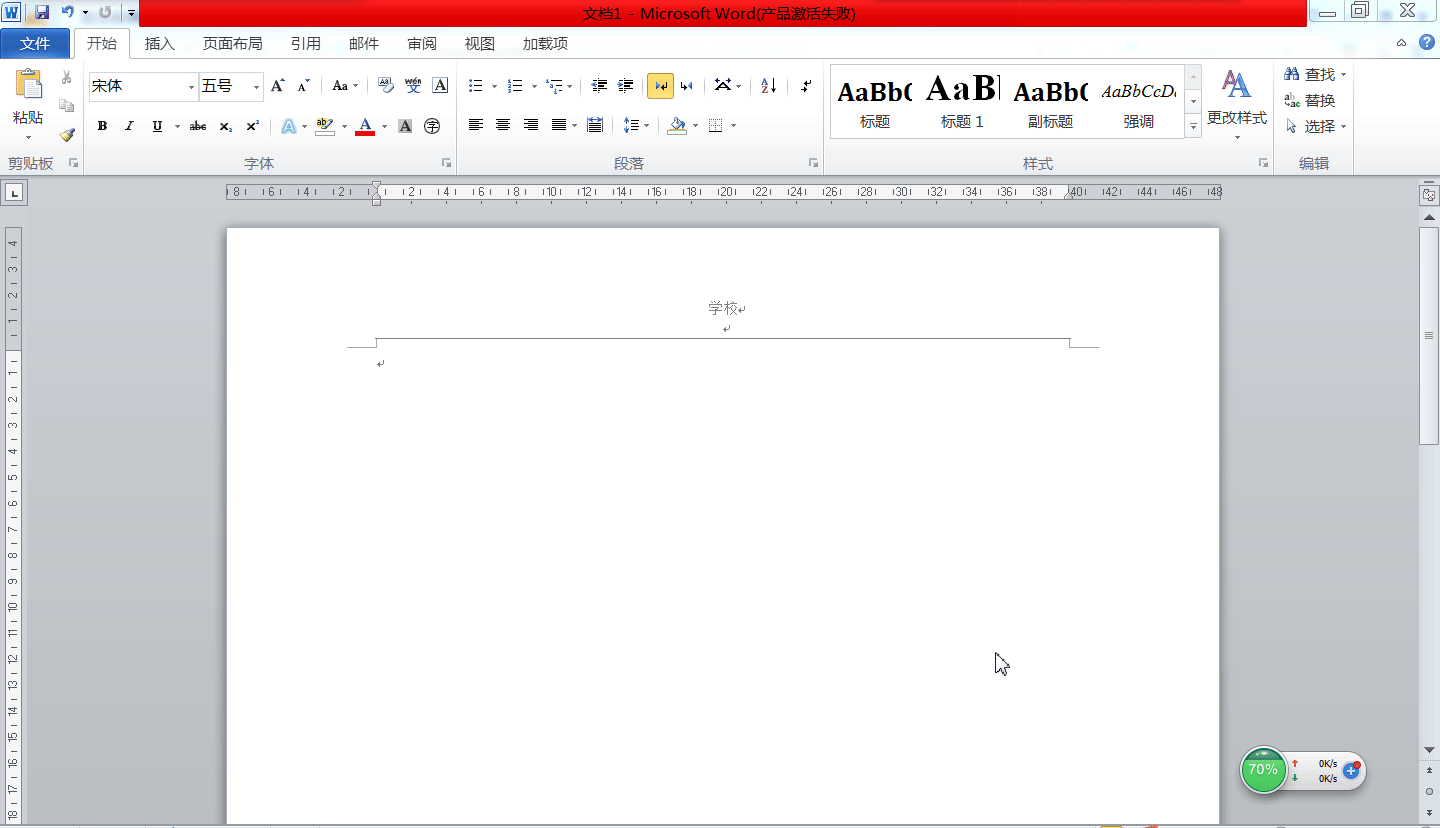
Task: Switch to the 审阅 (Review) tab
Action: tap(422, 43)
